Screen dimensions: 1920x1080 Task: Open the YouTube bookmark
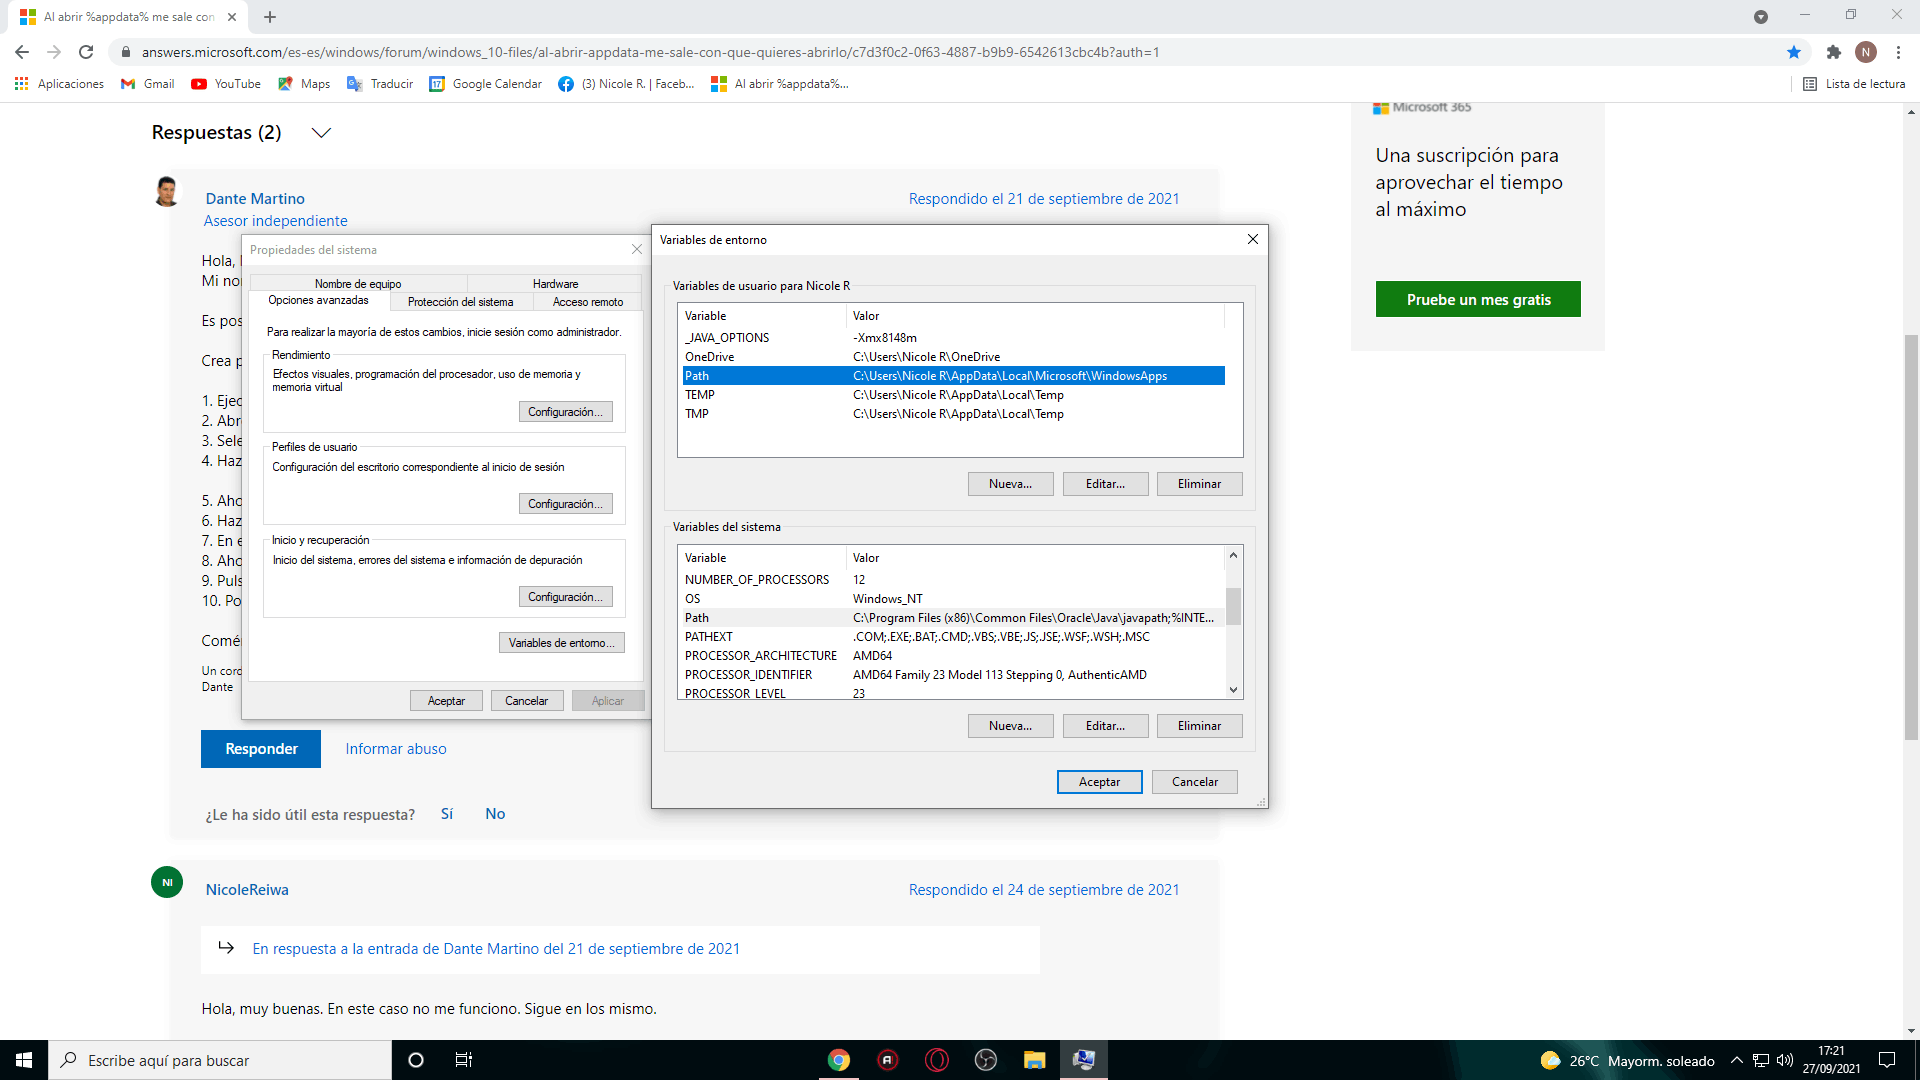(x=226, y=84)
